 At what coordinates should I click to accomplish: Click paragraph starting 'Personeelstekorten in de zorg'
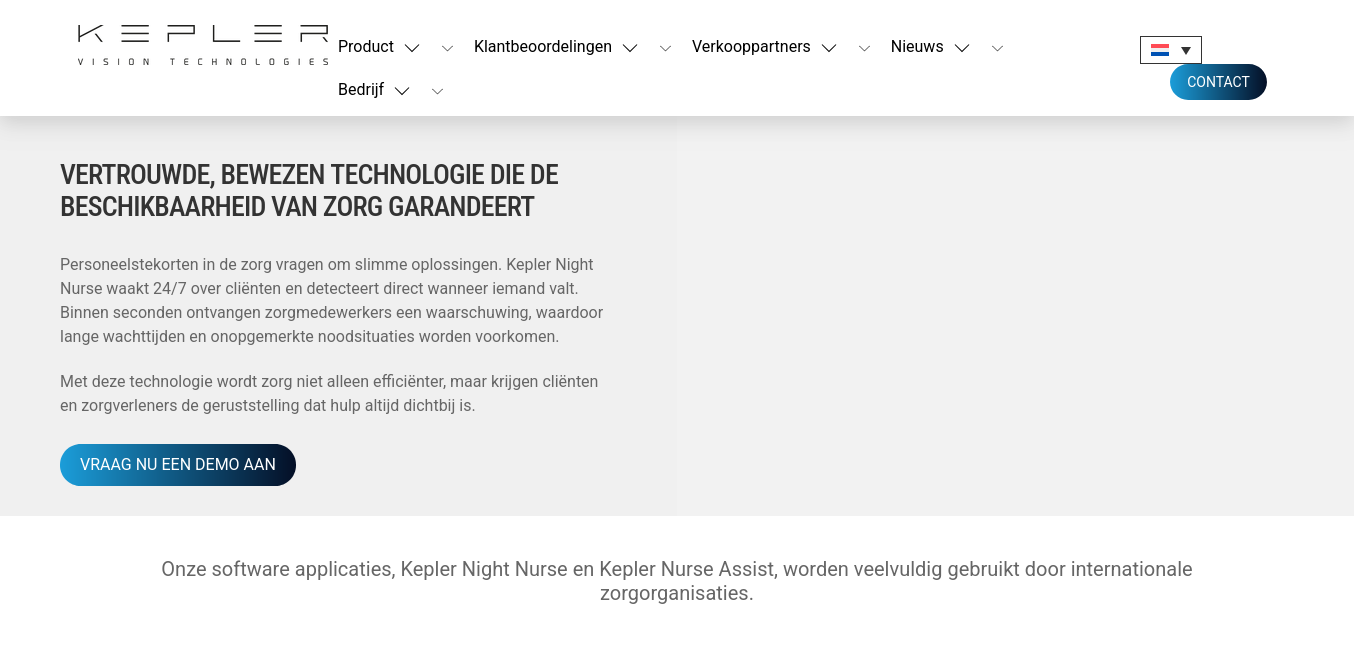[x=332, y=301]
